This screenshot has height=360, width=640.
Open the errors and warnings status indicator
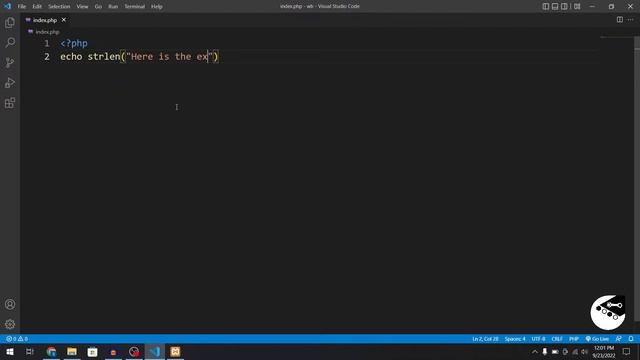point(17,339)
